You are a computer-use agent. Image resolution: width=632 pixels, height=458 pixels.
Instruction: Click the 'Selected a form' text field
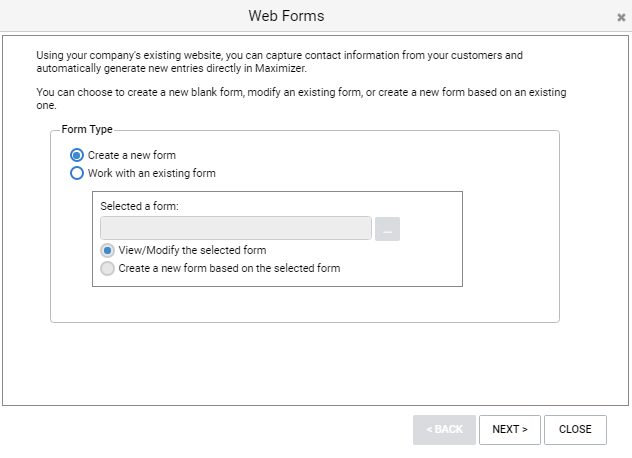(236, 228)
